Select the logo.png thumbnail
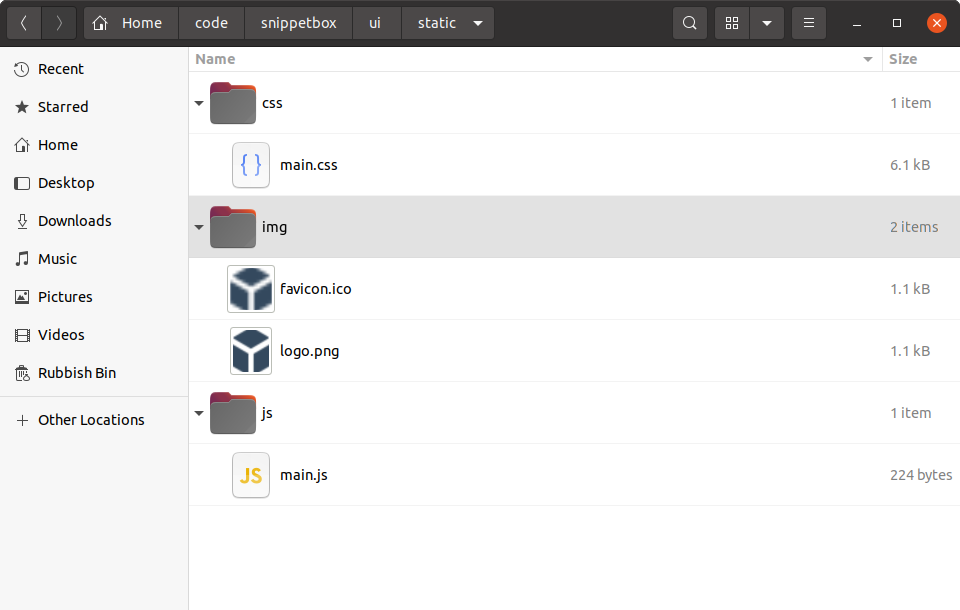Viewport: 960px width, 610px height. point(250,351)
